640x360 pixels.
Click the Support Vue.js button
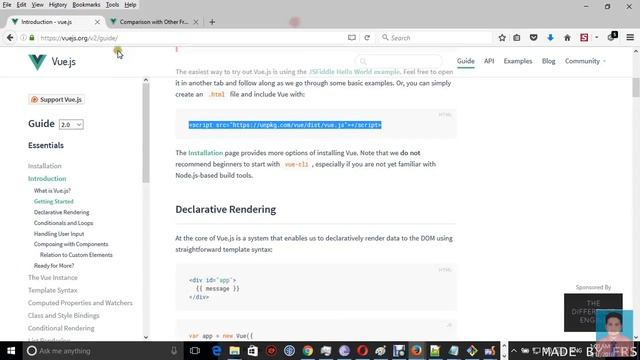(56, 100)
